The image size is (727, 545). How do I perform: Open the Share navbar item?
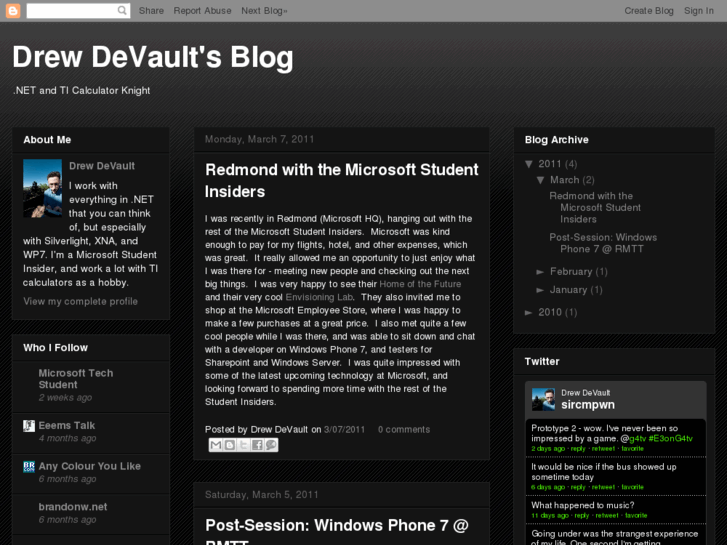click(x=151, y=11)
